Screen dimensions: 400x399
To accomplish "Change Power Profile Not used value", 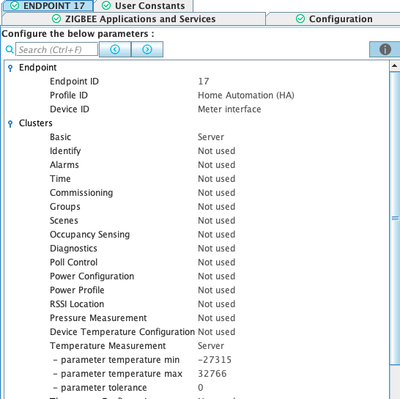I will click(x=217, y=290).
